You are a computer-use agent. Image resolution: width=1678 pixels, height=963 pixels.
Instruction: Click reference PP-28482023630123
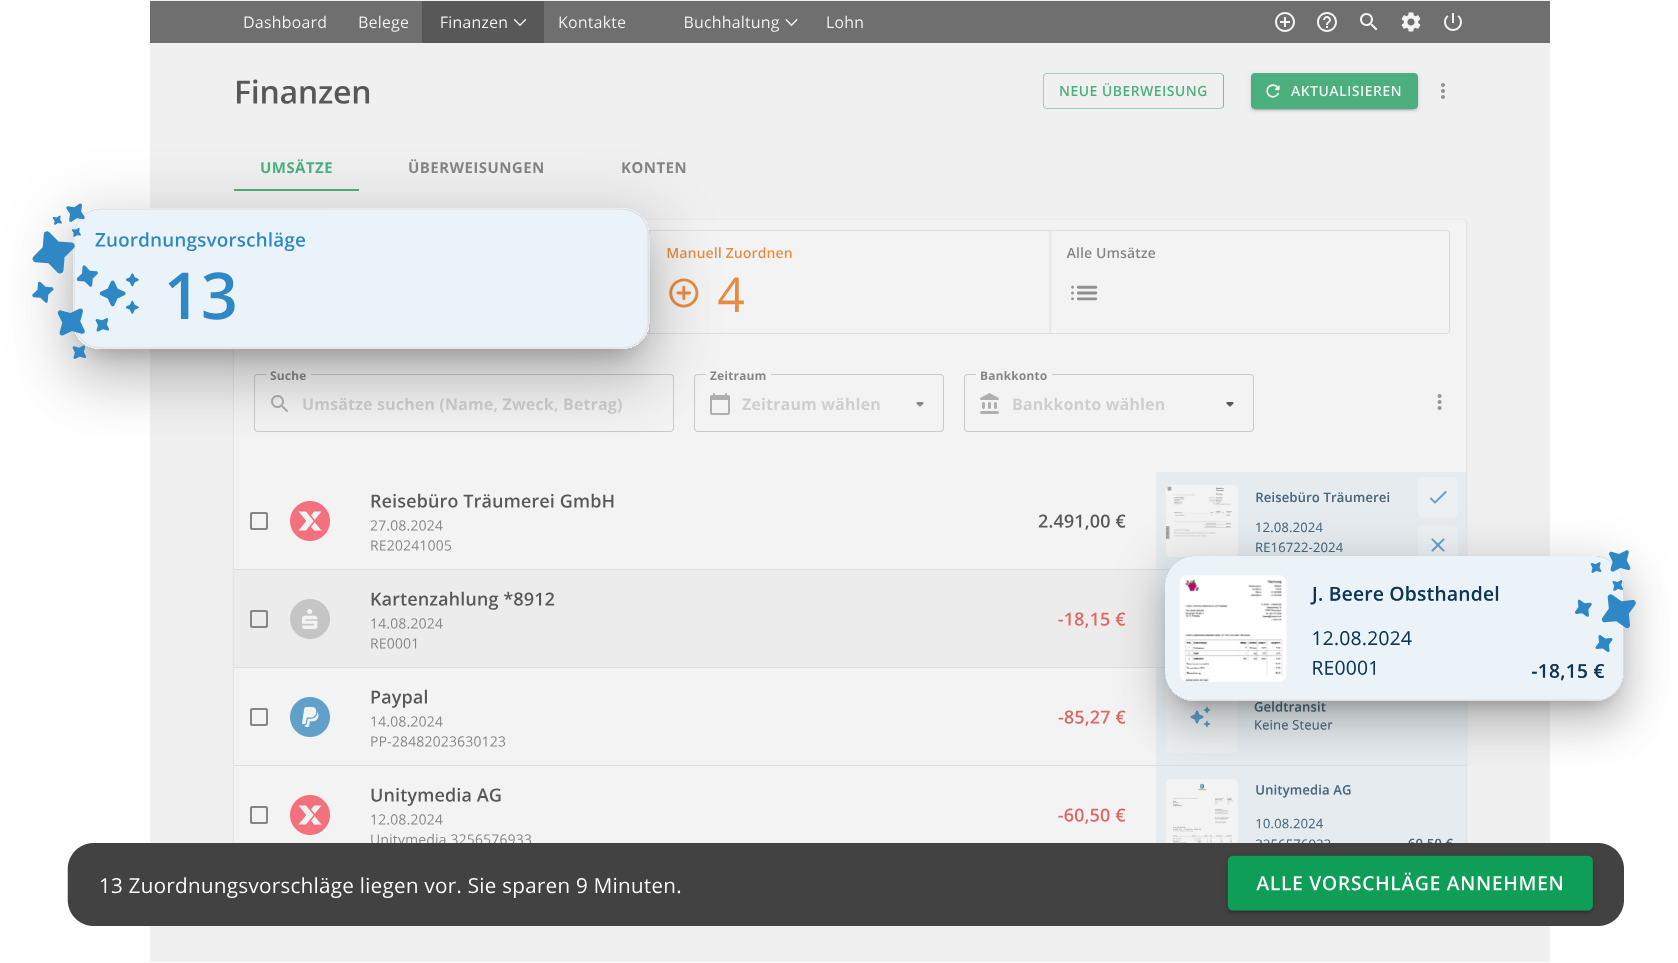tap(438, 742)
